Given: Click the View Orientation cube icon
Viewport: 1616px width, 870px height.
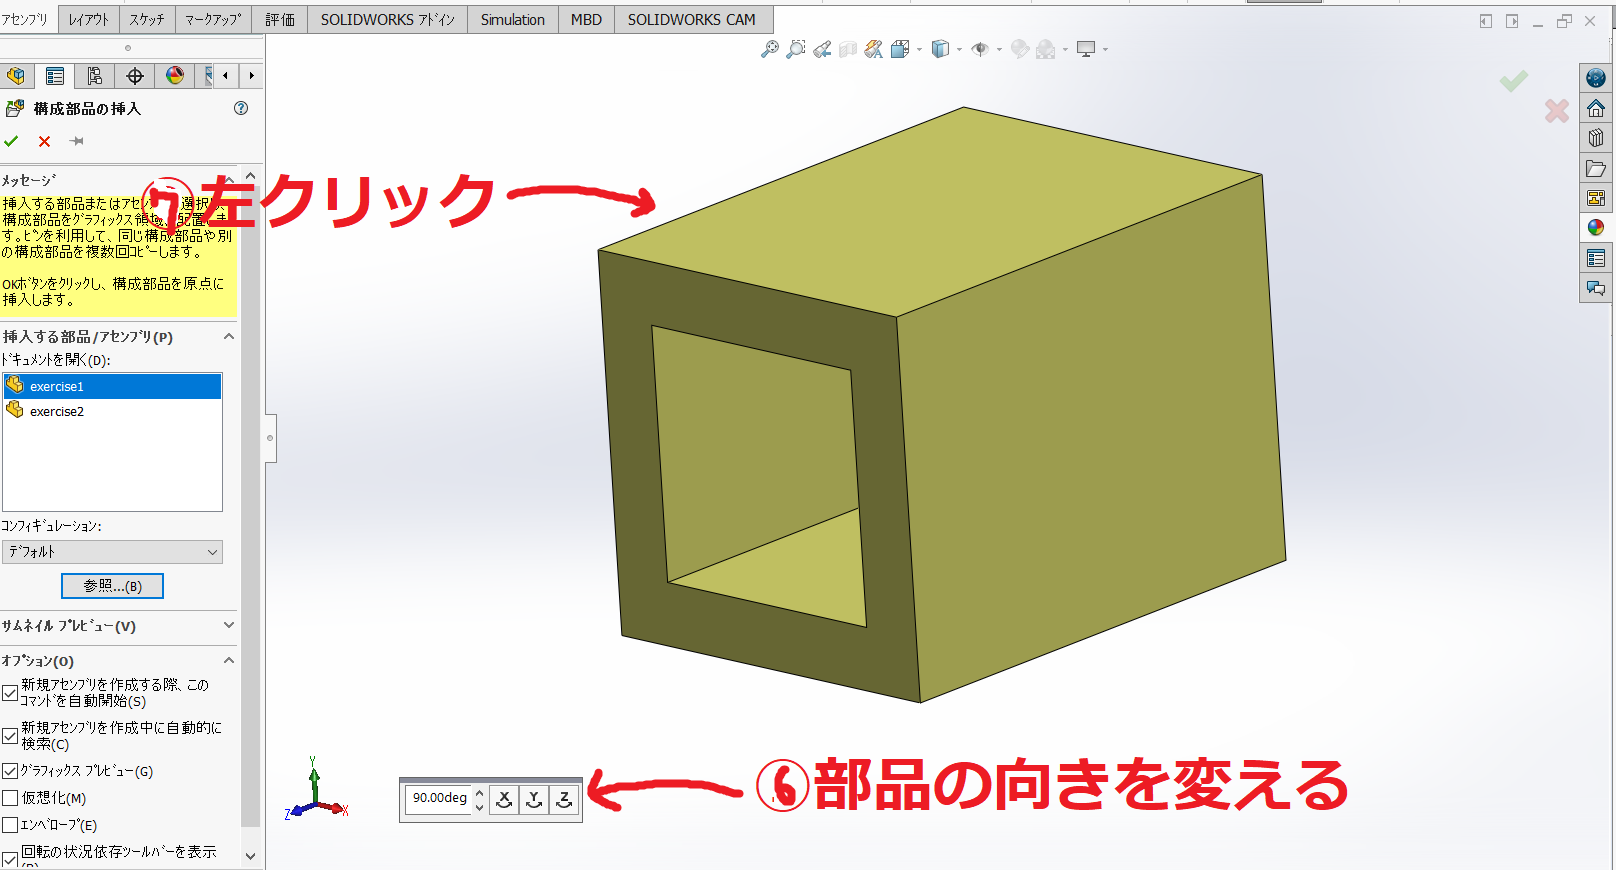Looking at the screenshot, I should tap(899, 49).
